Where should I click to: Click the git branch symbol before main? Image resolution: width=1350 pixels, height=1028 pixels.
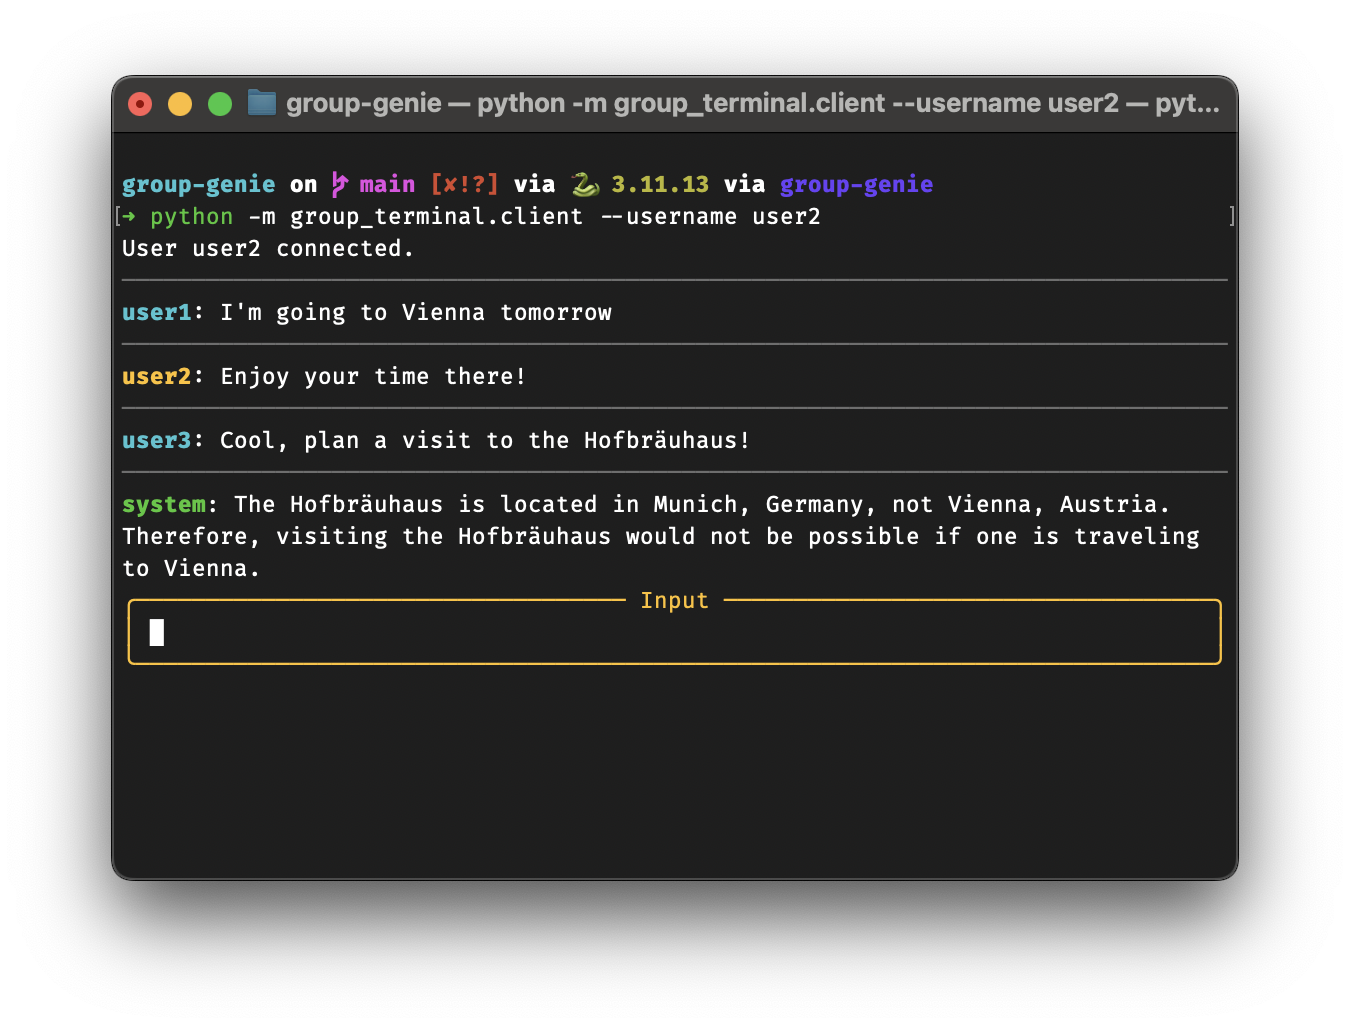(x=340, y=184)
